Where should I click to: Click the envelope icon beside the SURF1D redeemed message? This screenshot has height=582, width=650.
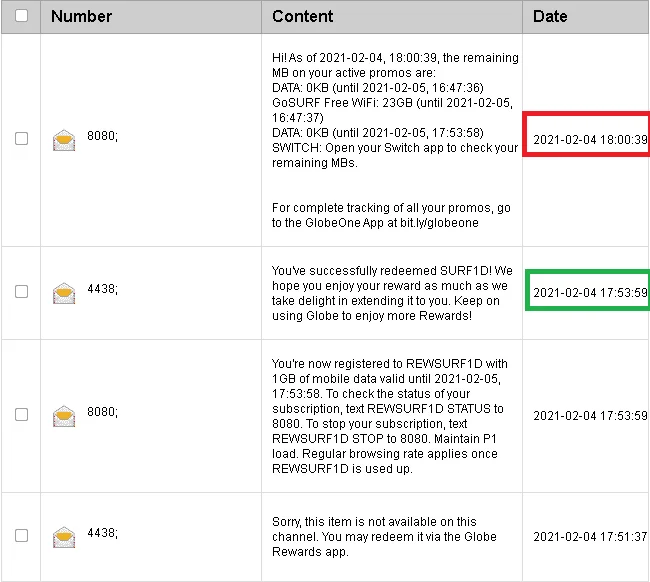click(x=64, y=293)
